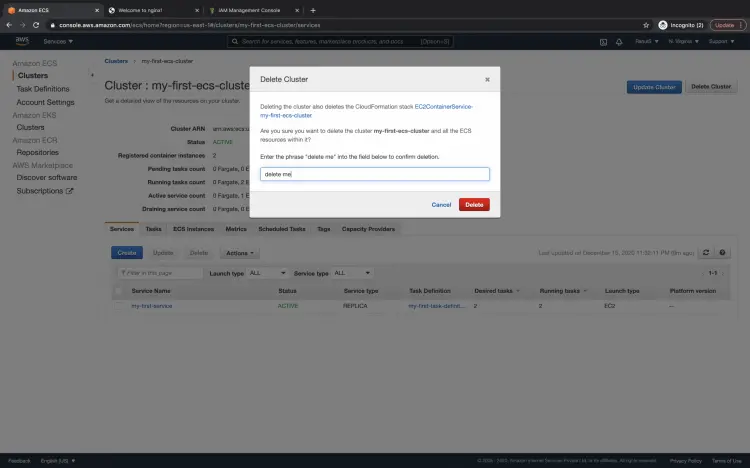Click the browser address bar URL
Screen dimensions: 750x468
pos(189,25)
